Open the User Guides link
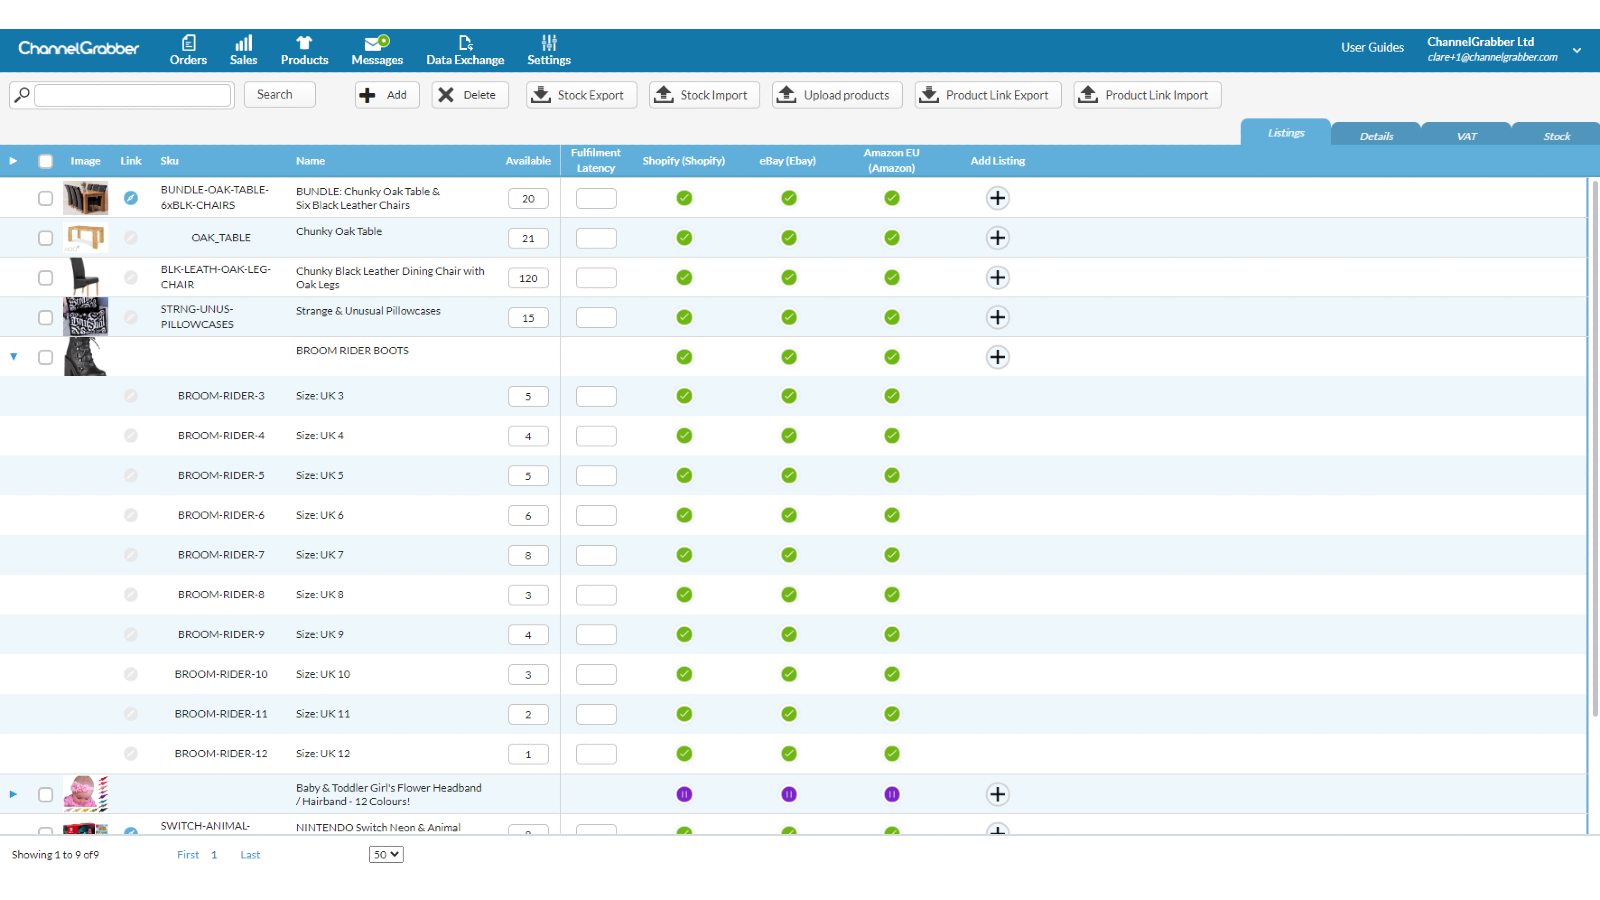Viewport: 1600px width, 900px height. [x=1372, y=47]
